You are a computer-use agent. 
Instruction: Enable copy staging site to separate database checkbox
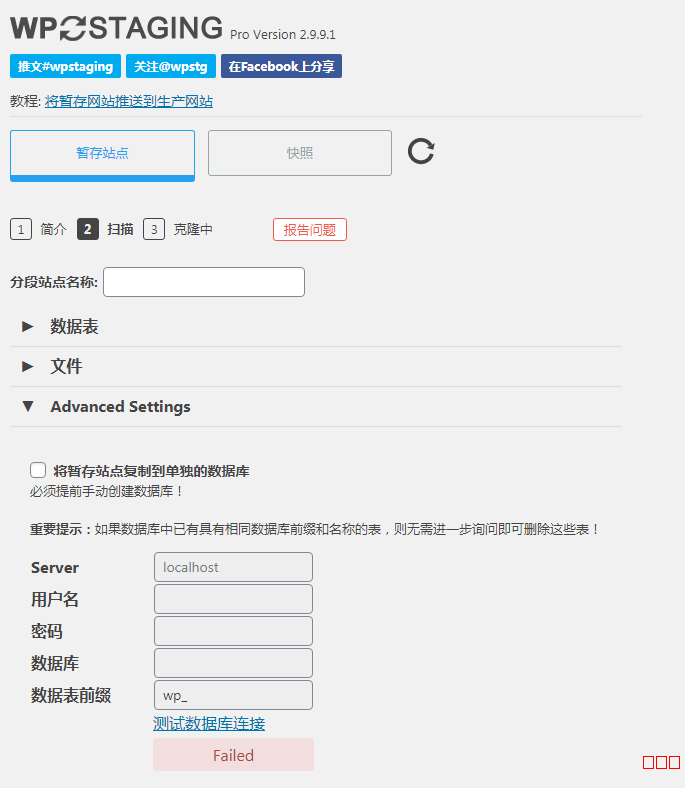tap(38, 470)
